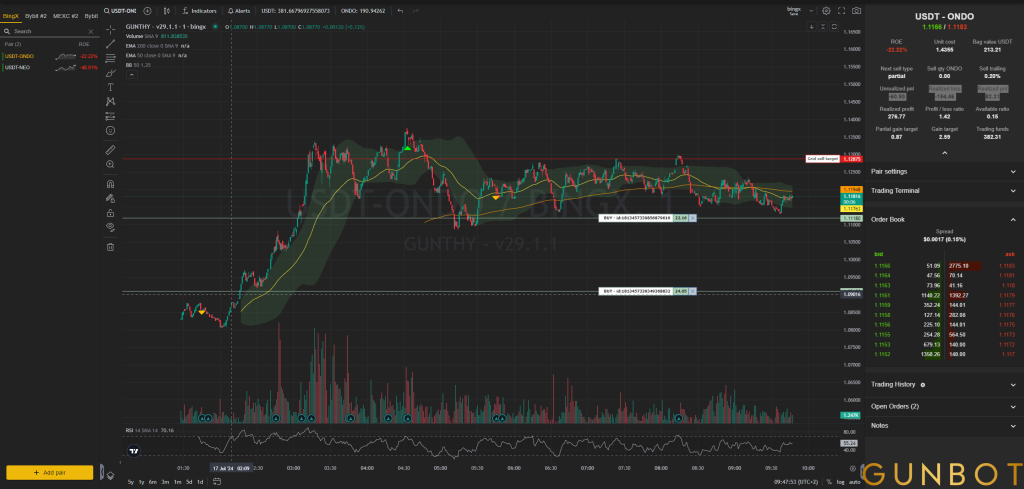Image resolution: width=1024 pixels, height=489 pixels.
Task: Select the ruler measure tool
Action: [x=110, y=150]
